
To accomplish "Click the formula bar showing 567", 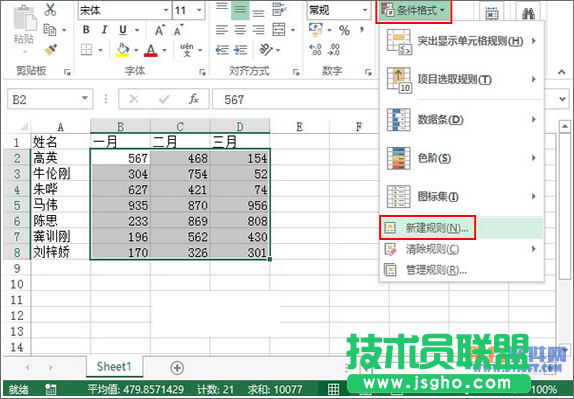I will [x=295, y=99].
